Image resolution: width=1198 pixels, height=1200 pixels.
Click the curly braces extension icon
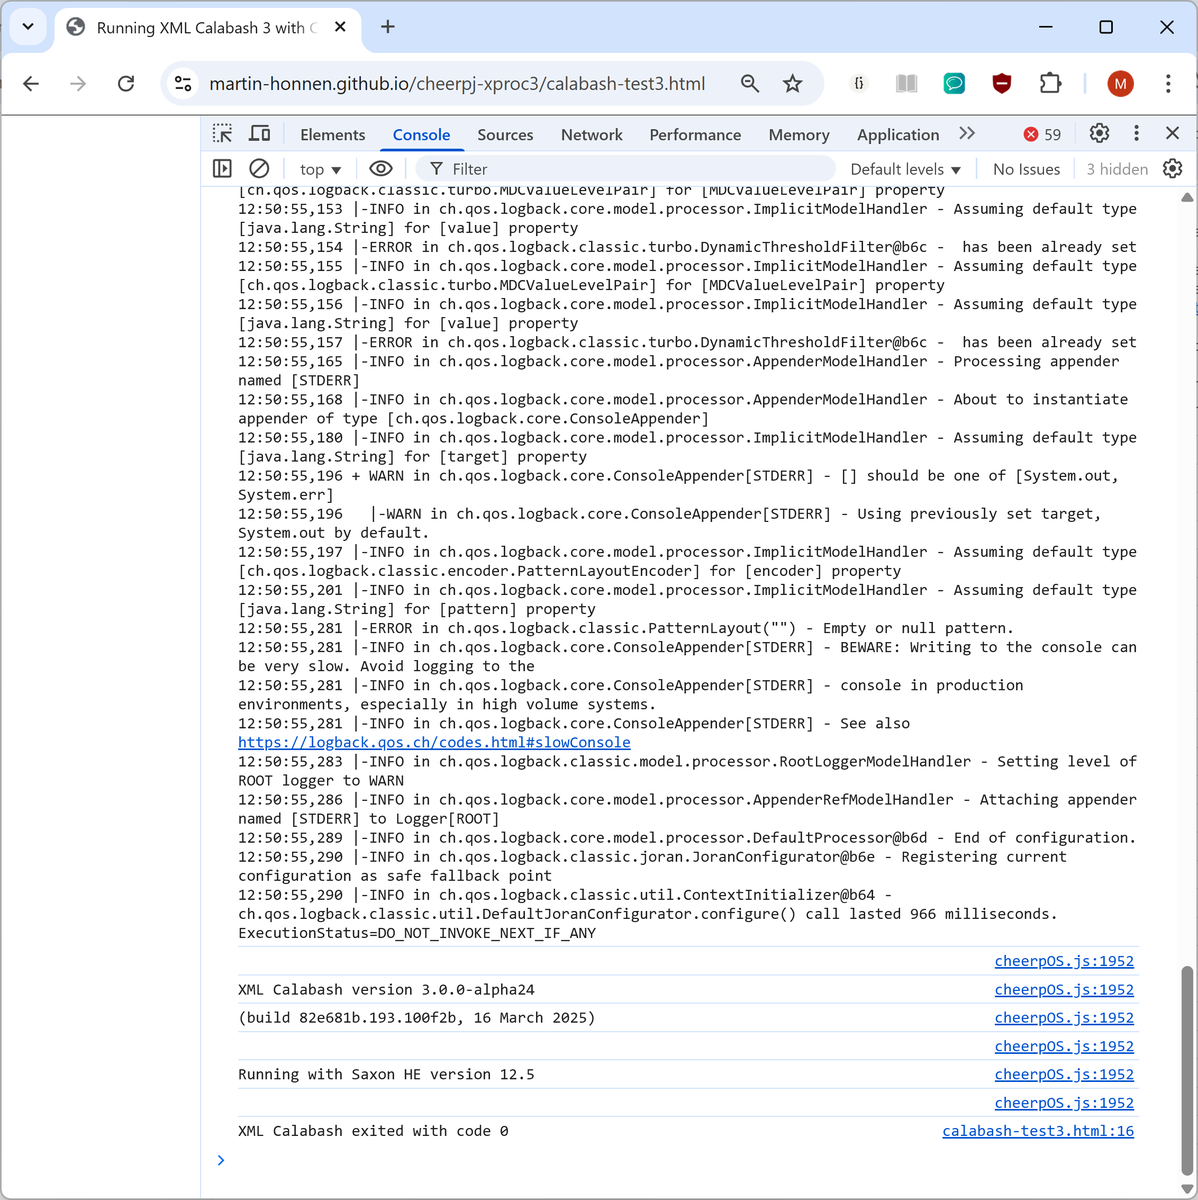click(859, 84)
